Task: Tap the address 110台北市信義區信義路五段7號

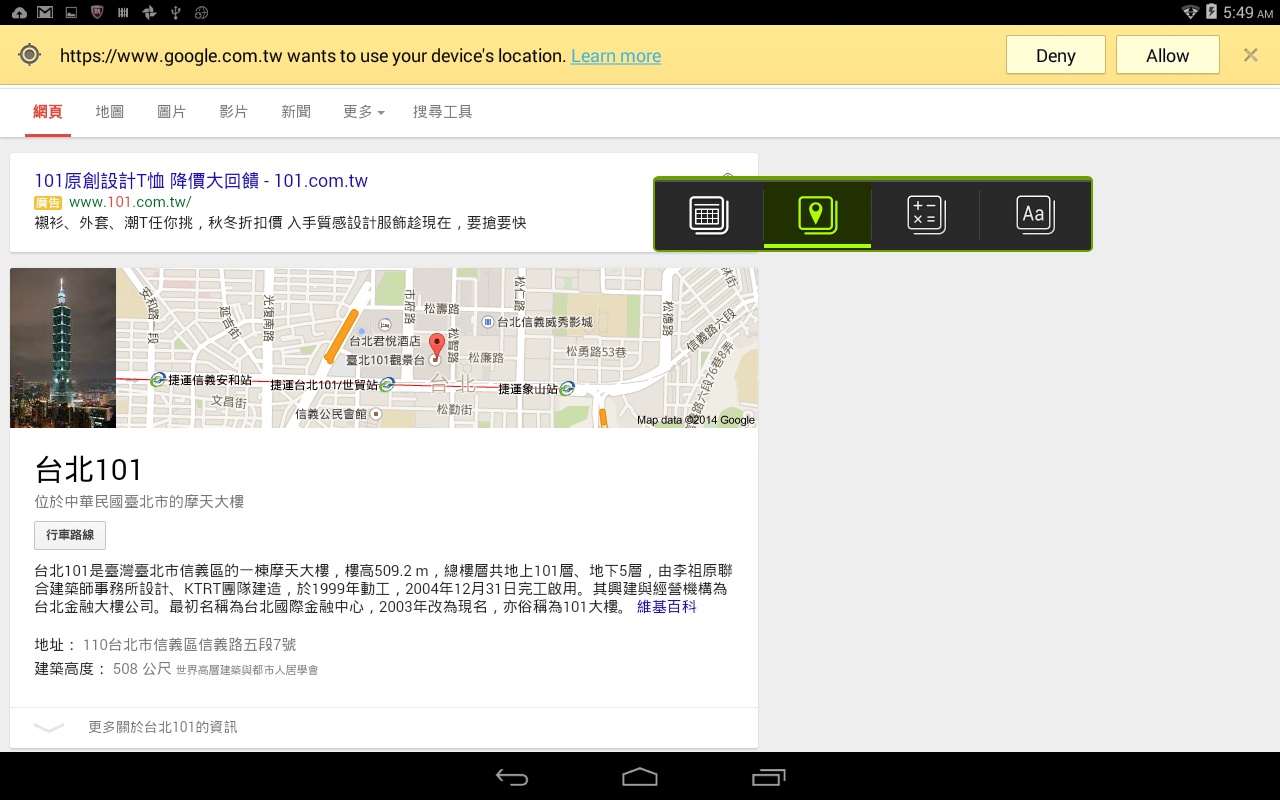Action: [x=189, y=645]
